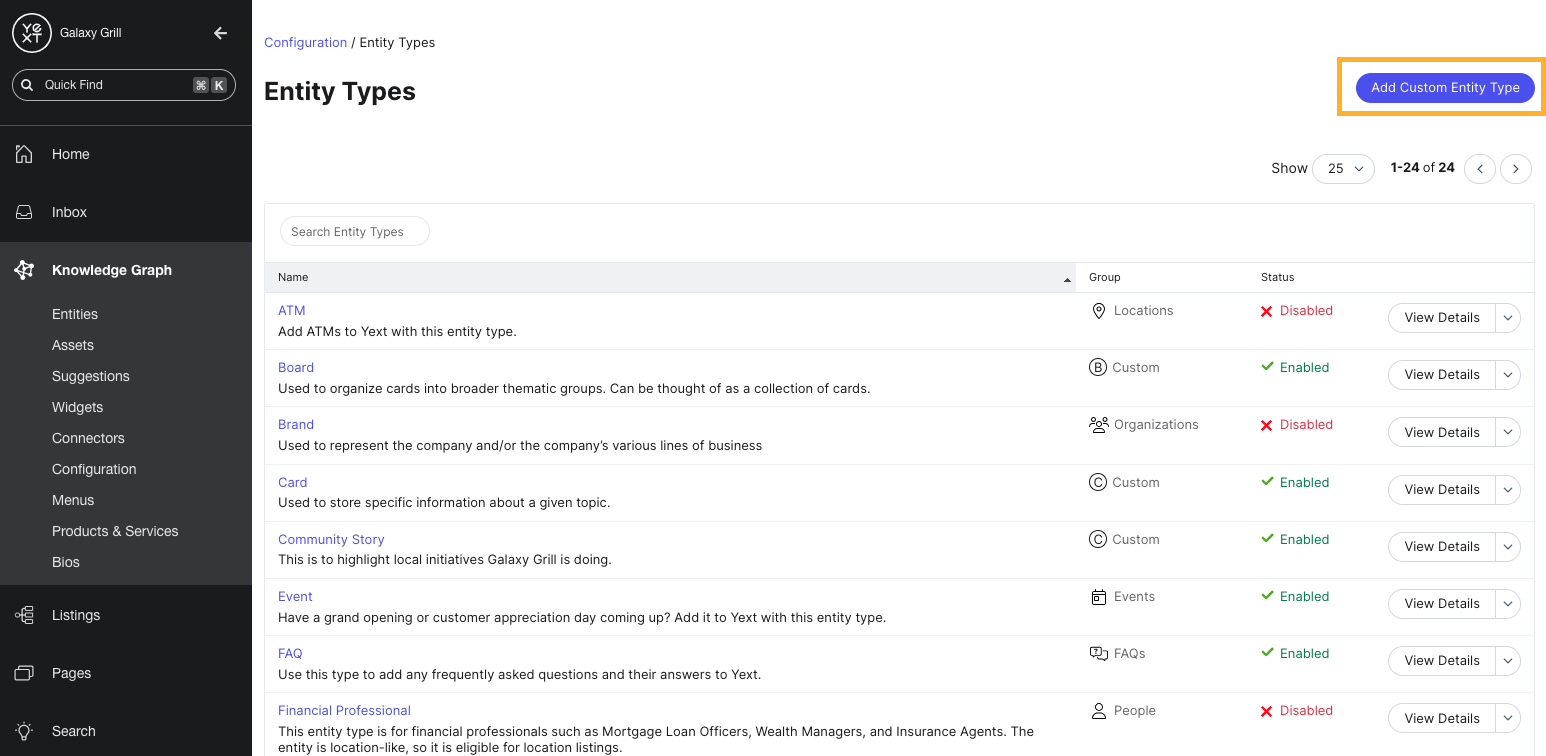Click the Inbox tray icon
The height and width of the screenshot is (756, 1546).
25,212
